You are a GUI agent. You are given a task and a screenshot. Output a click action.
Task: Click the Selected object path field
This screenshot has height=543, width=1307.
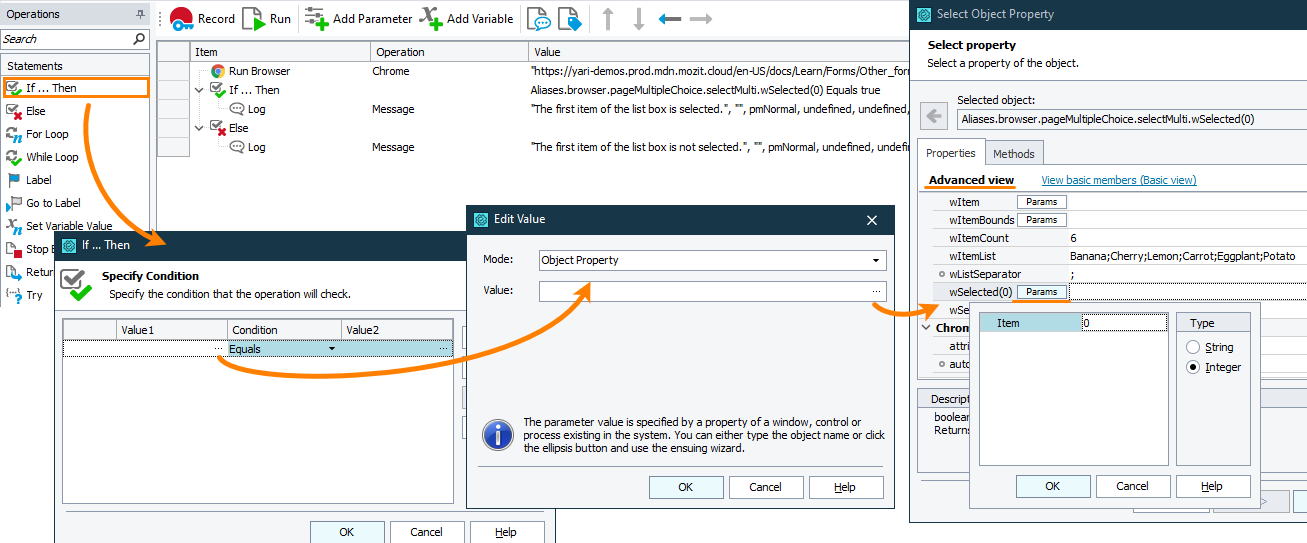1130,119
